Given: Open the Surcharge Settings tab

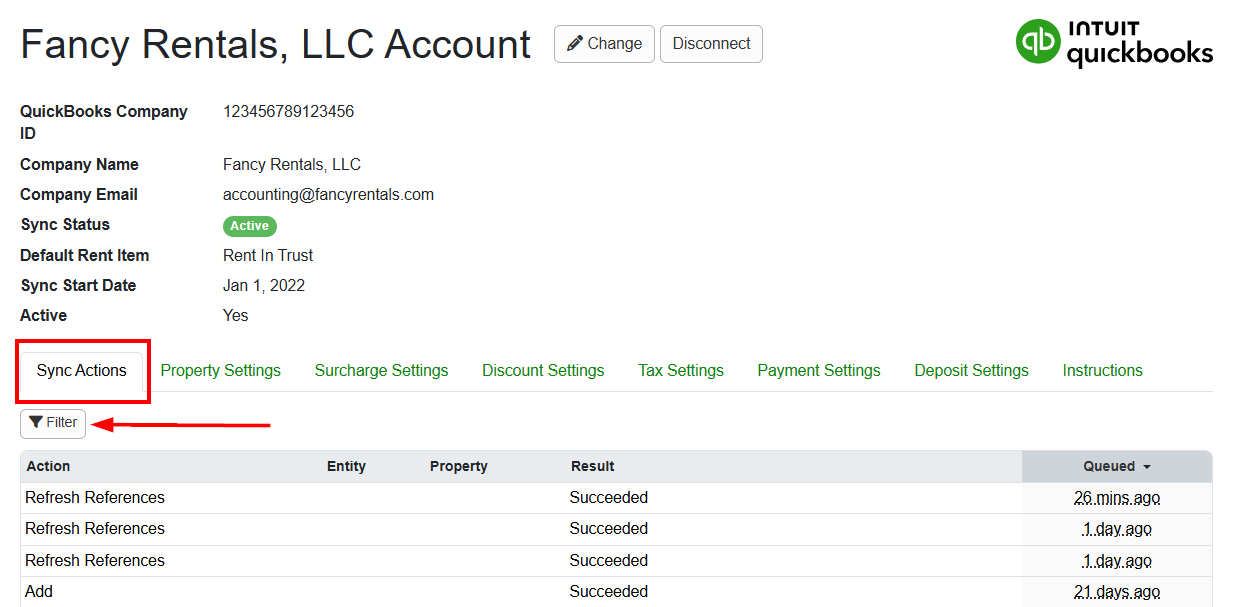Looking at the screenshot, I should (381, 370).
